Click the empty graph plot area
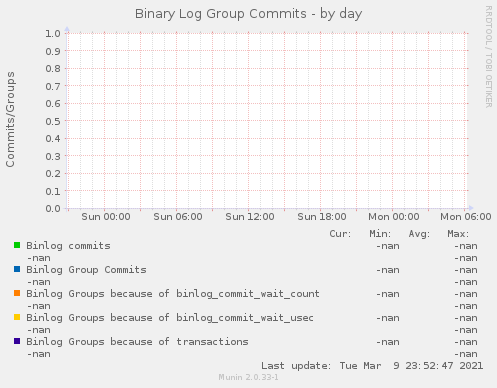Image resolution: width=497 pixels, height=388 pixels. (x=267, y=121)
